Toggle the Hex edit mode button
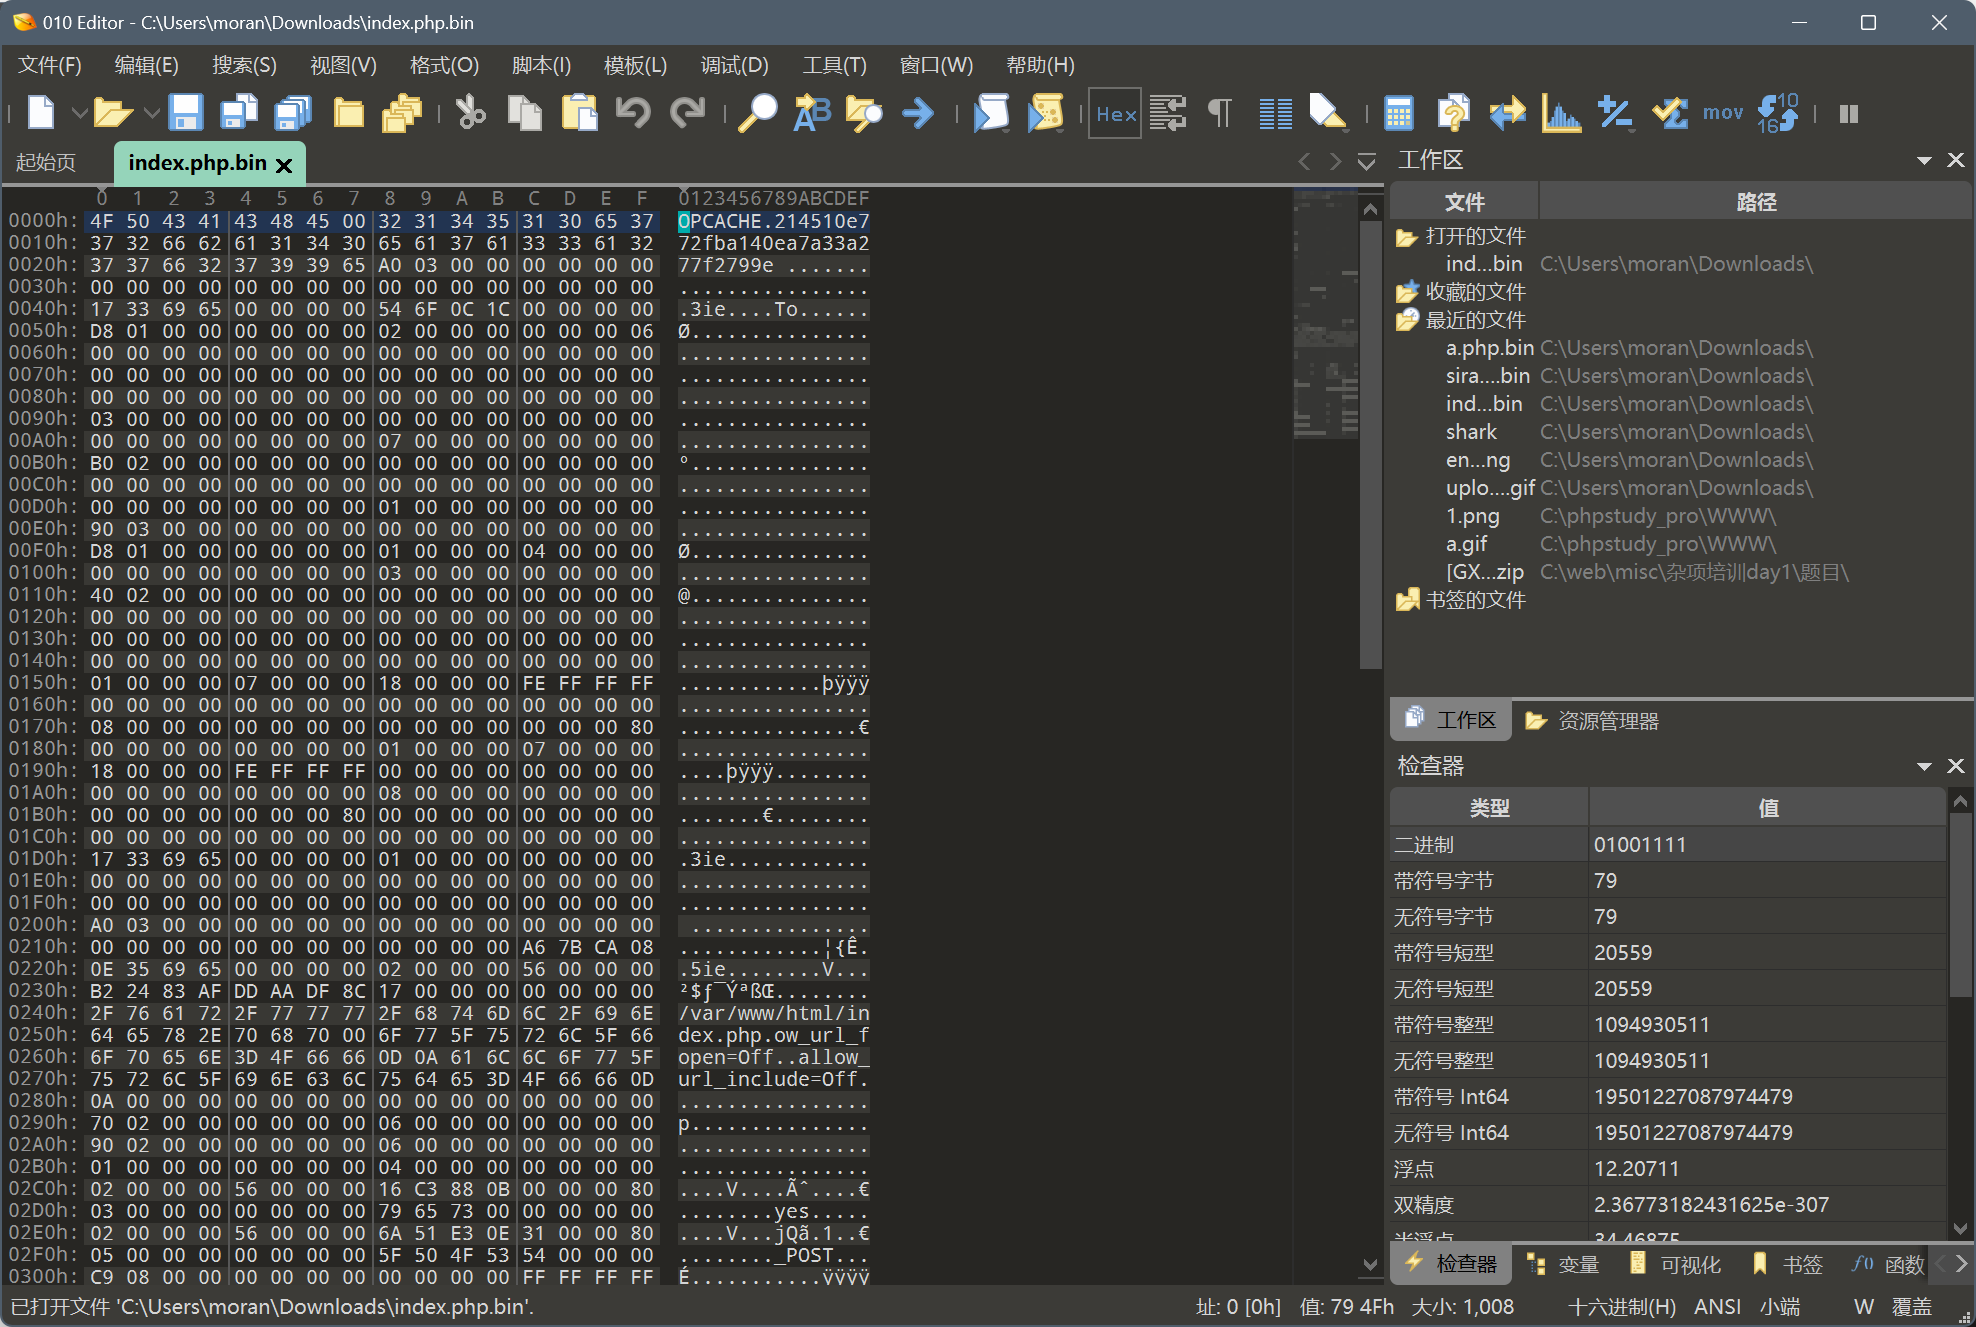The height and width of the screenshot is (1327, 1976). (x=1115, y=114)
